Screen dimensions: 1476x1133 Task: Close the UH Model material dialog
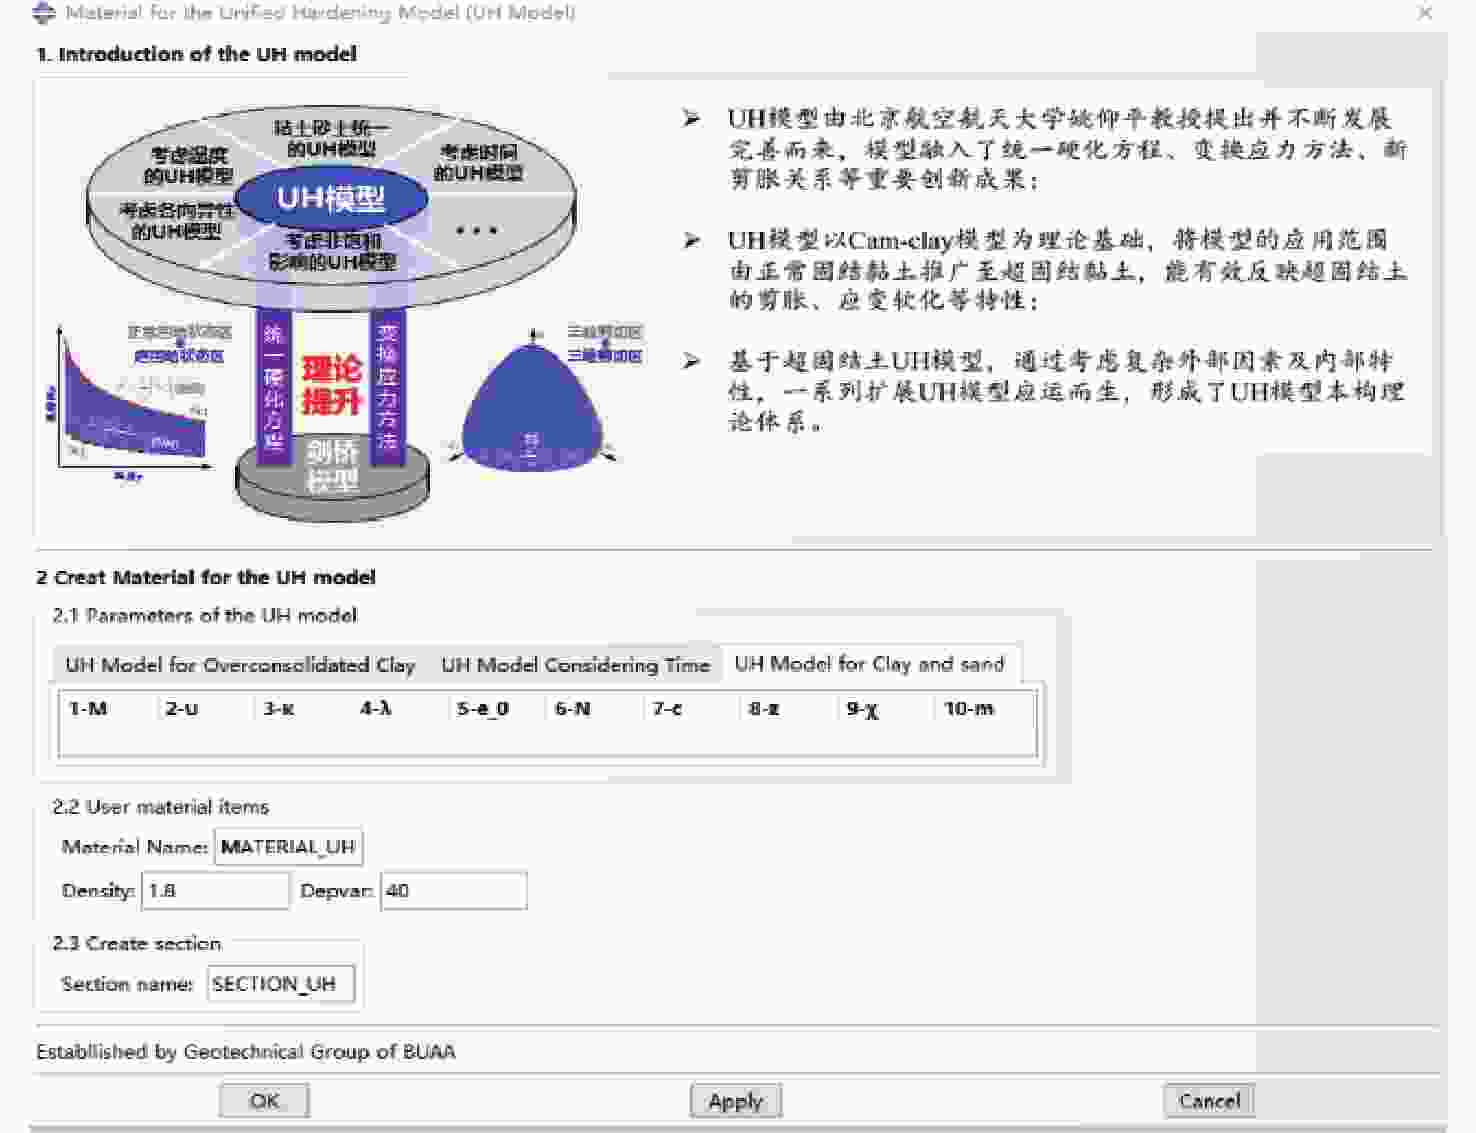[1425, 13]
